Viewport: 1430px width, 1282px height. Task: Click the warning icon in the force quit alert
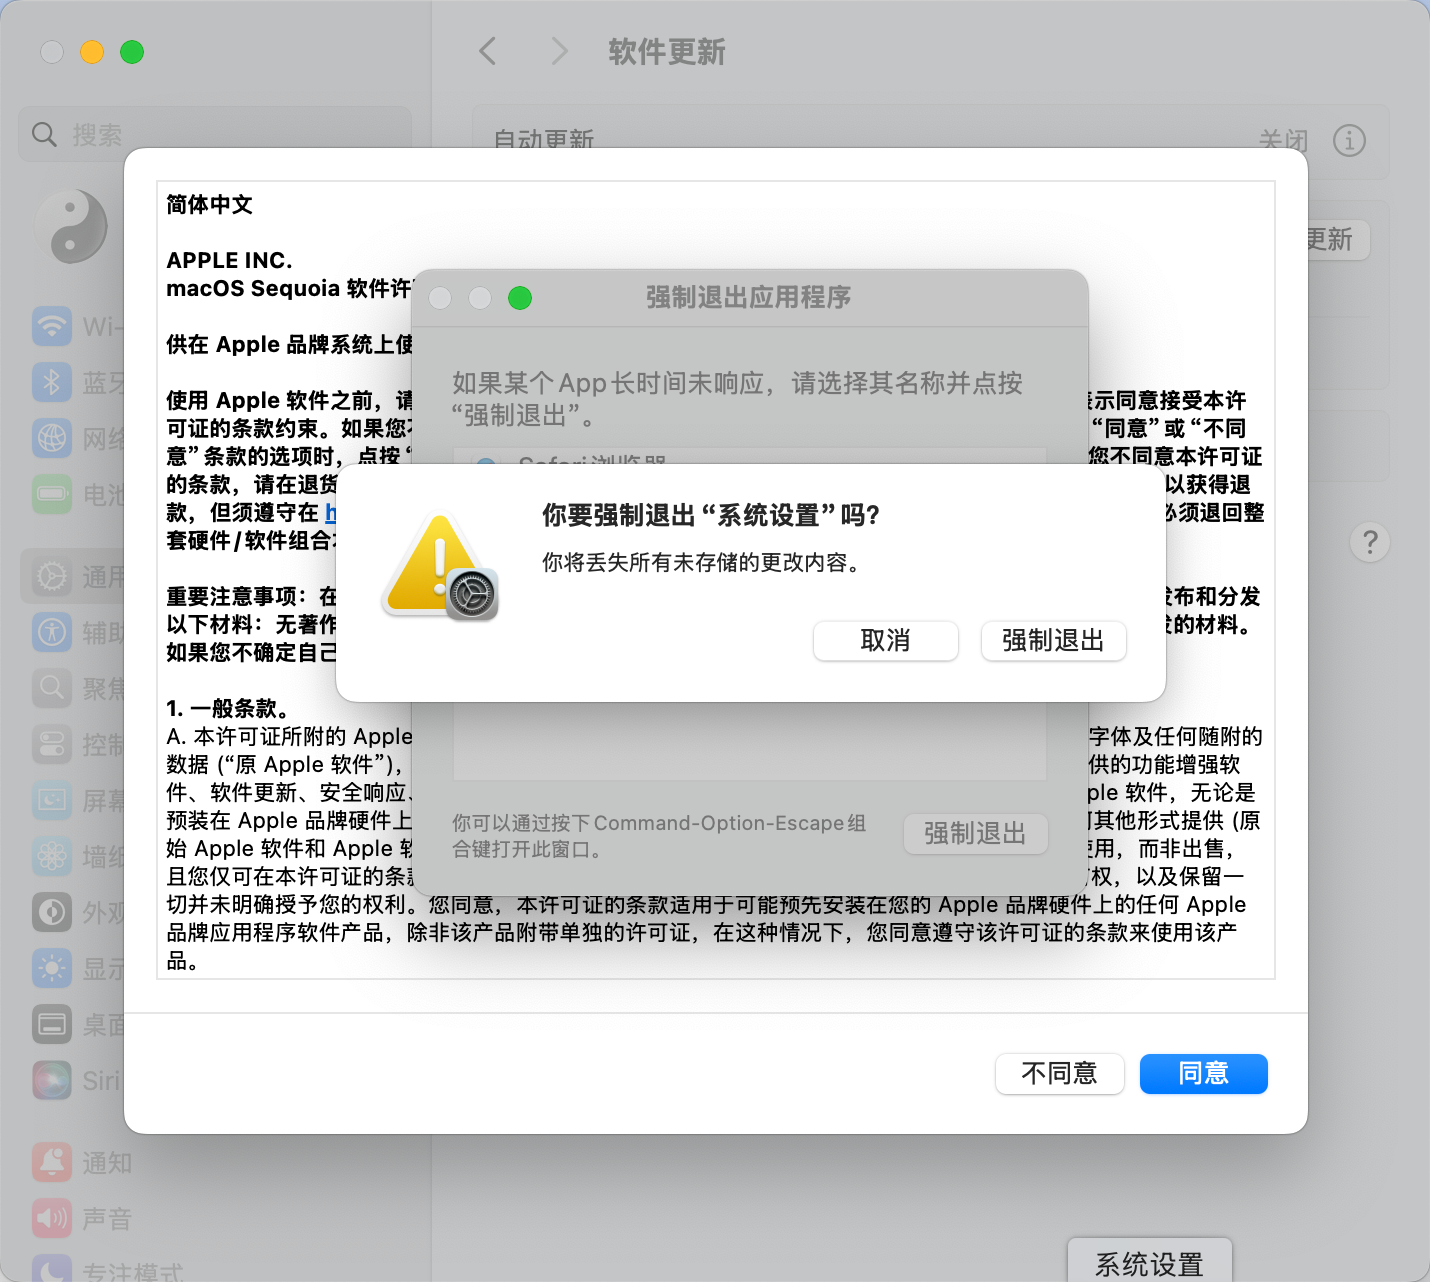point(441,566)
